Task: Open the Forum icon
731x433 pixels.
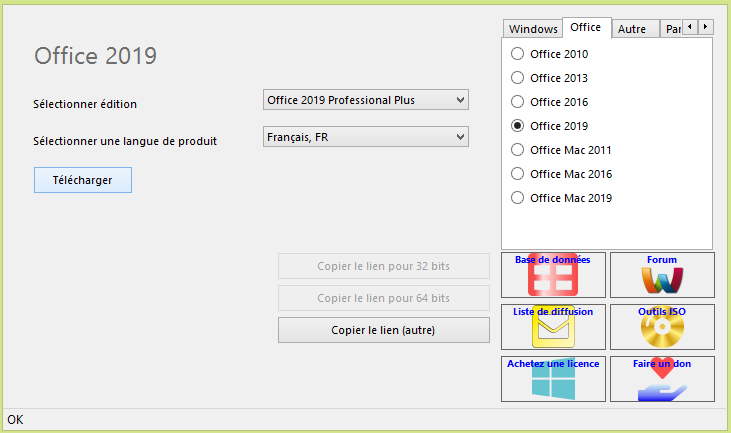Action: (662, 275)
